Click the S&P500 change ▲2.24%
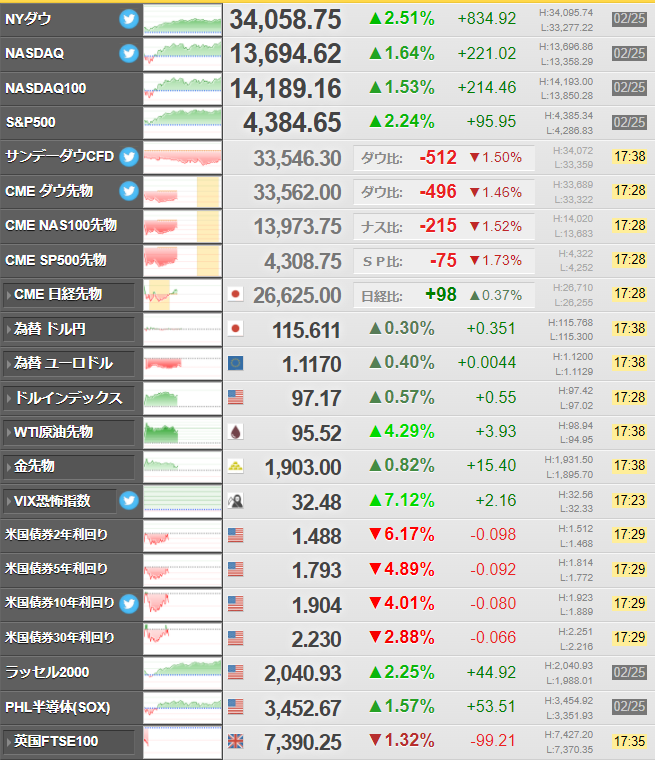Screen dimensions: 655x760 (402, 121)
